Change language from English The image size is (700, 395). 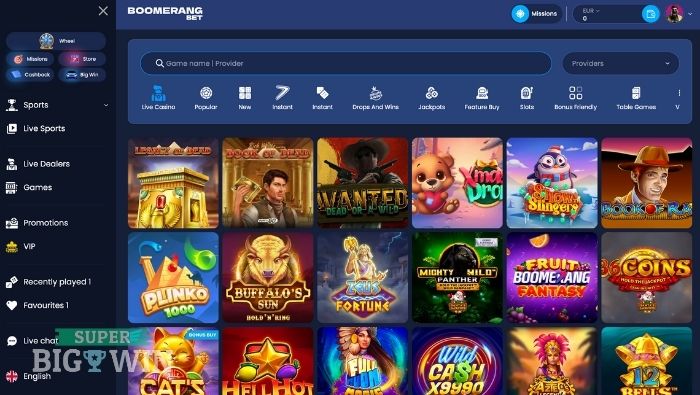tap(37, 376)
